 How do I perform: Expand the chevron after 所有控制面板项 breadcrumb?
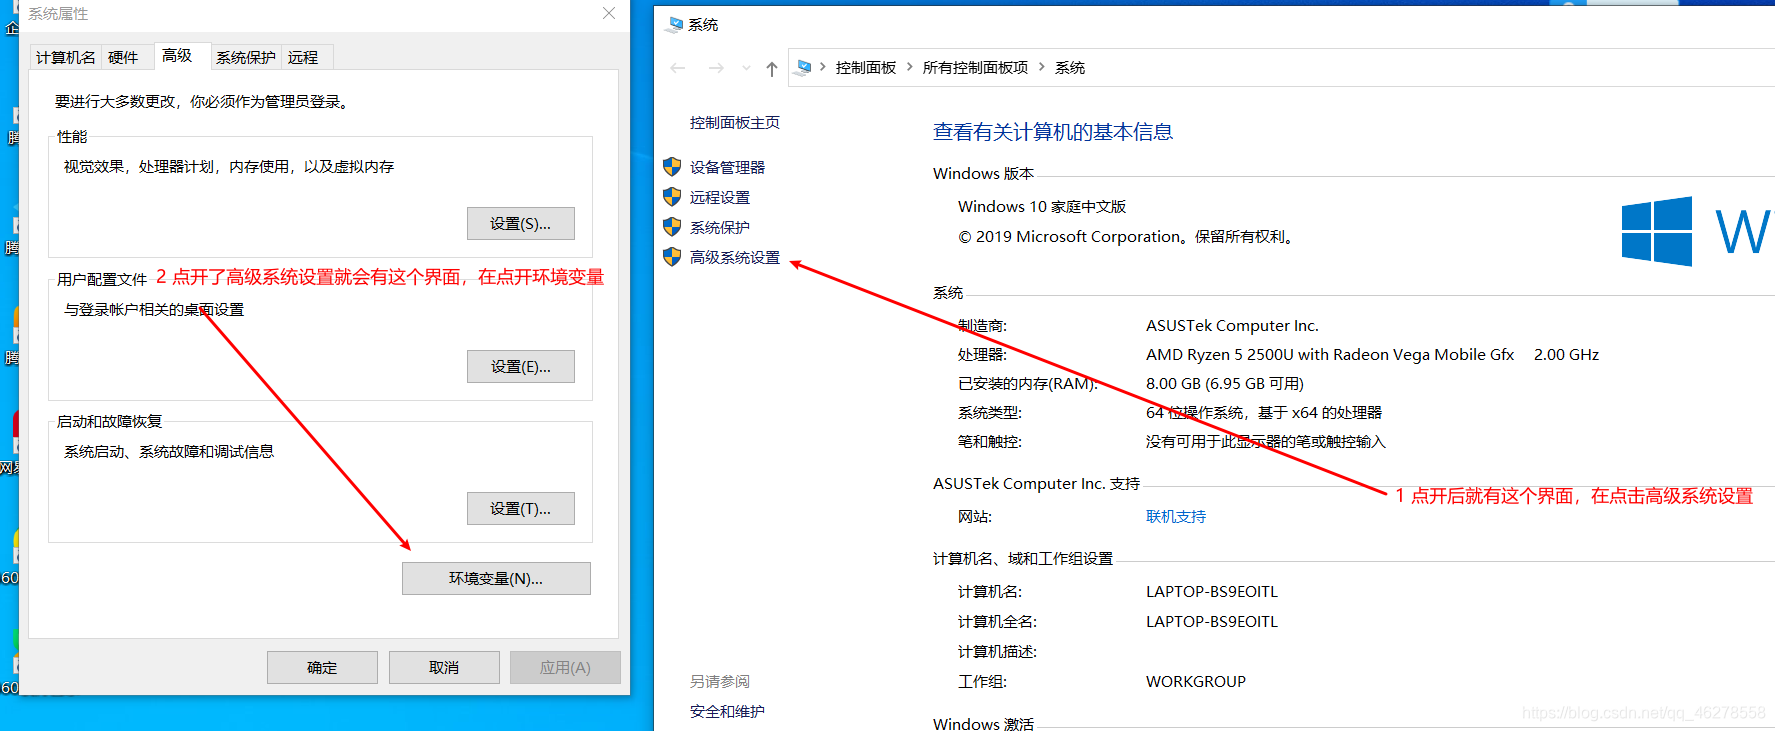[1041, 67]
